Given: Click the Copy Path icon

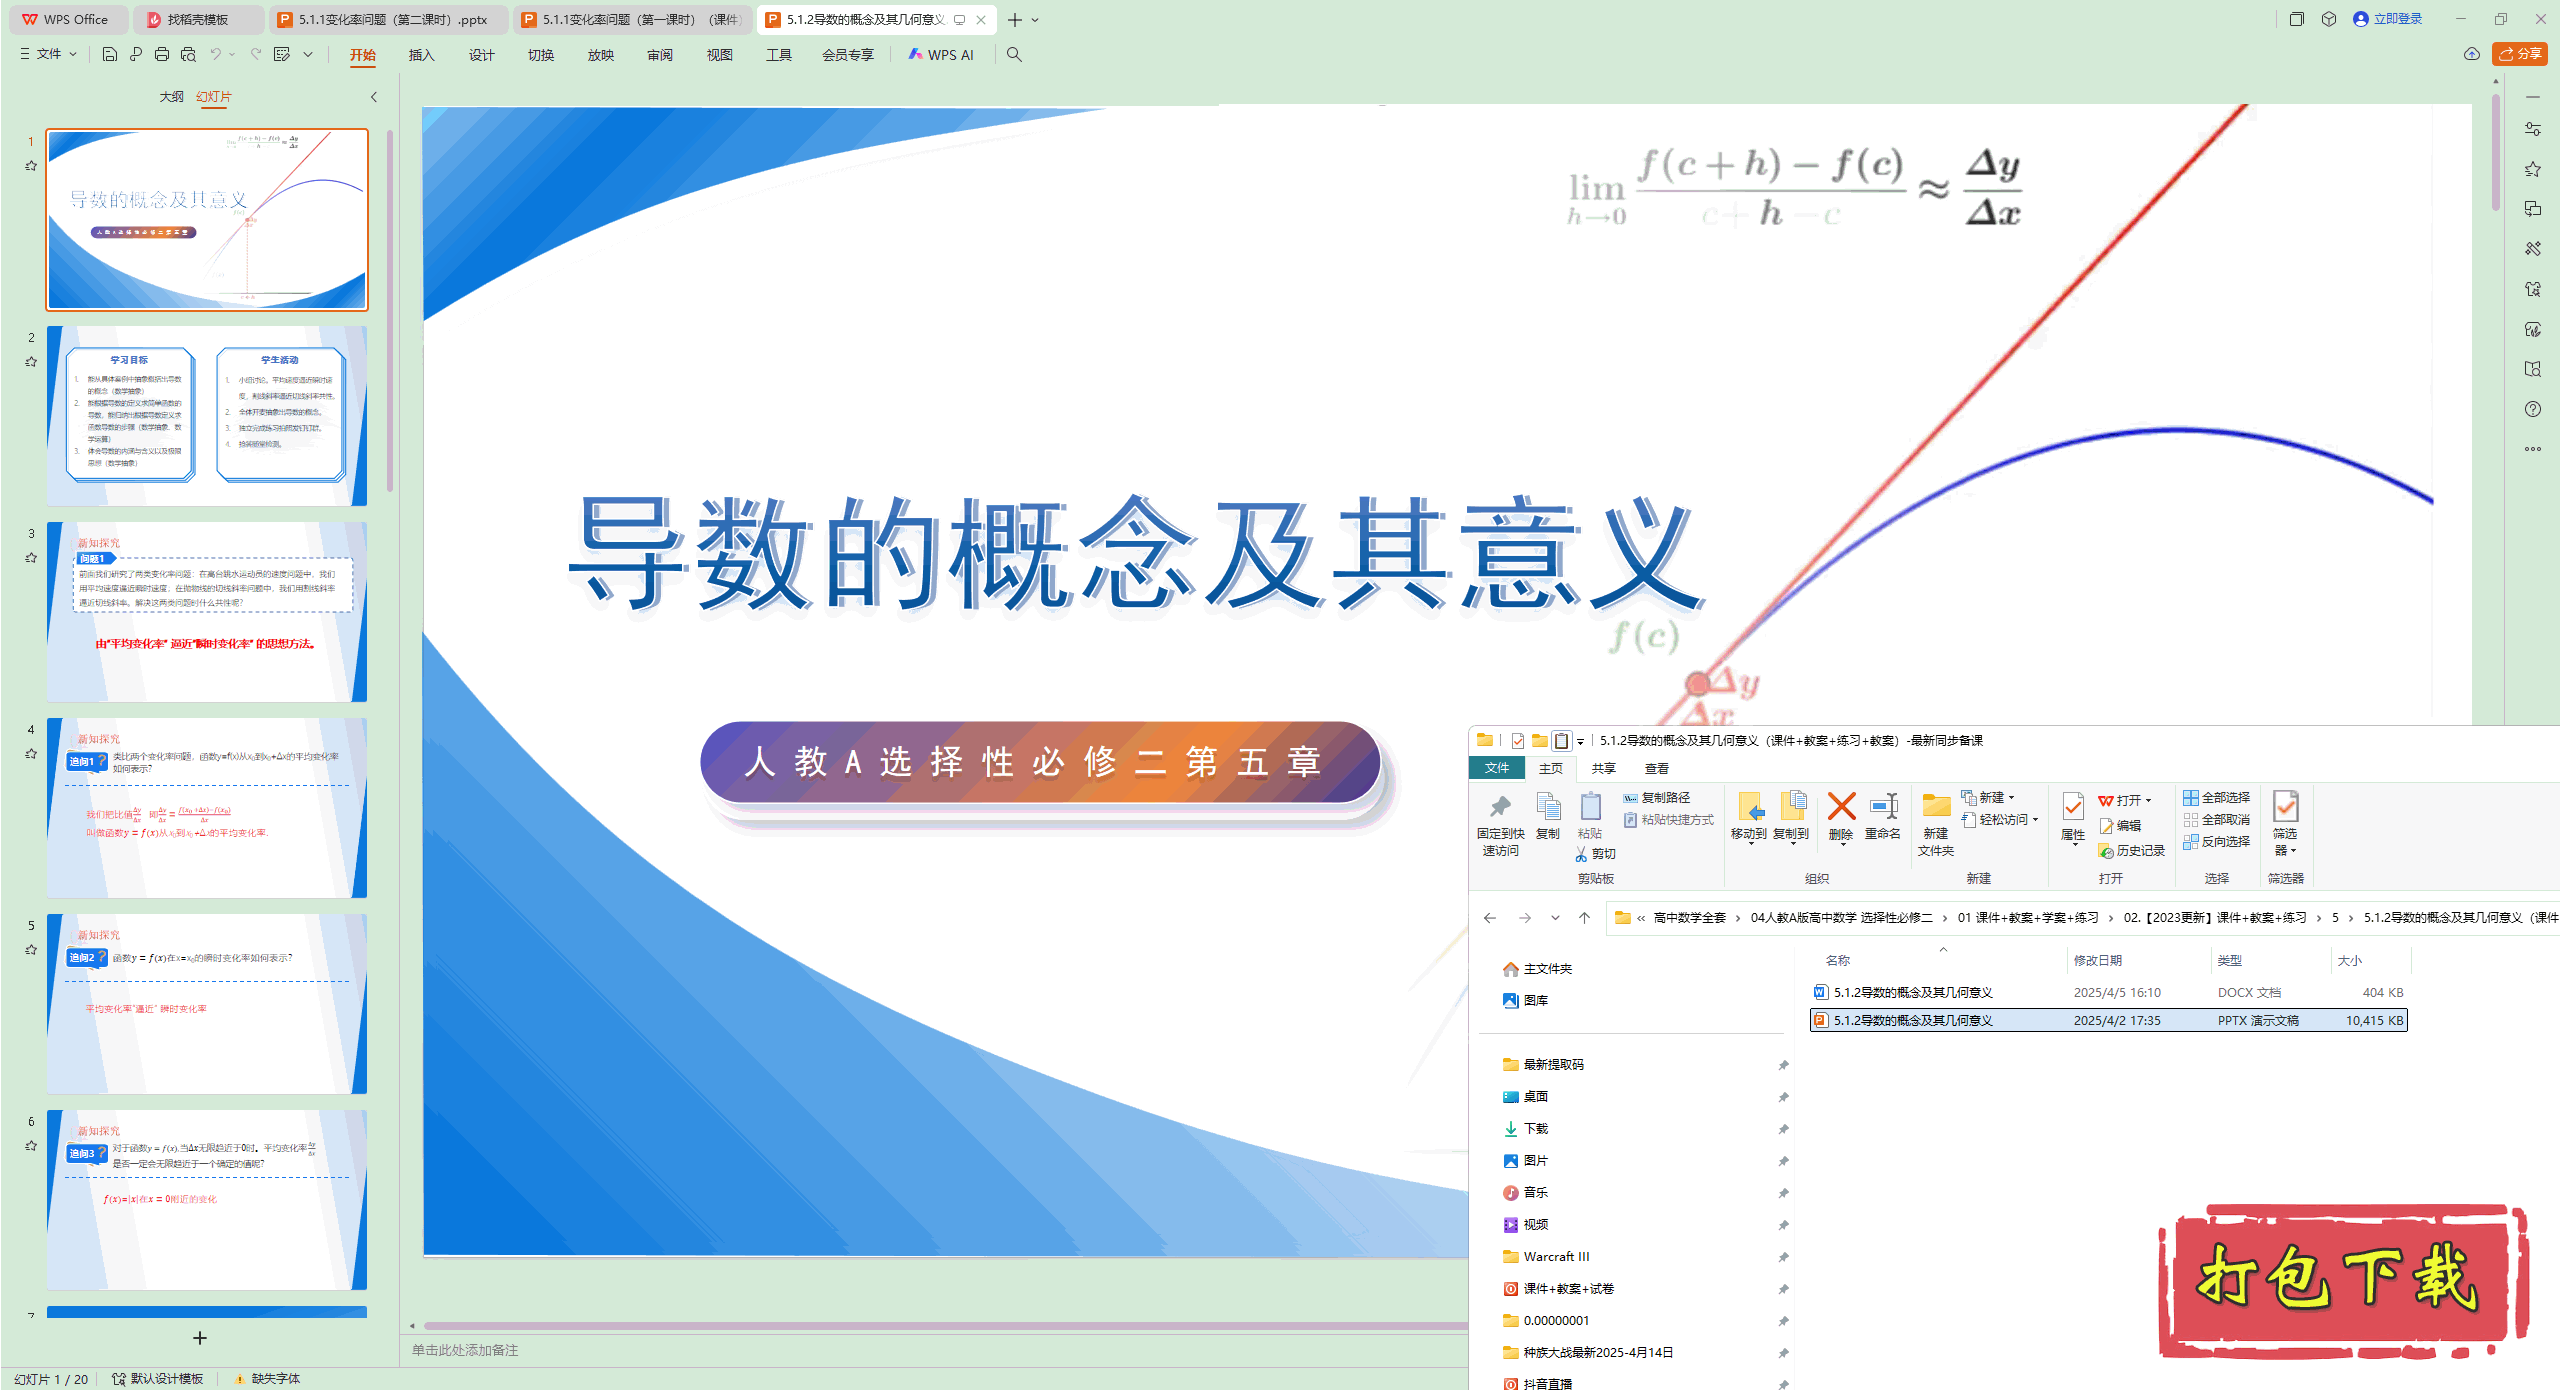Looking at the screenshot, I should (1630, 798).
